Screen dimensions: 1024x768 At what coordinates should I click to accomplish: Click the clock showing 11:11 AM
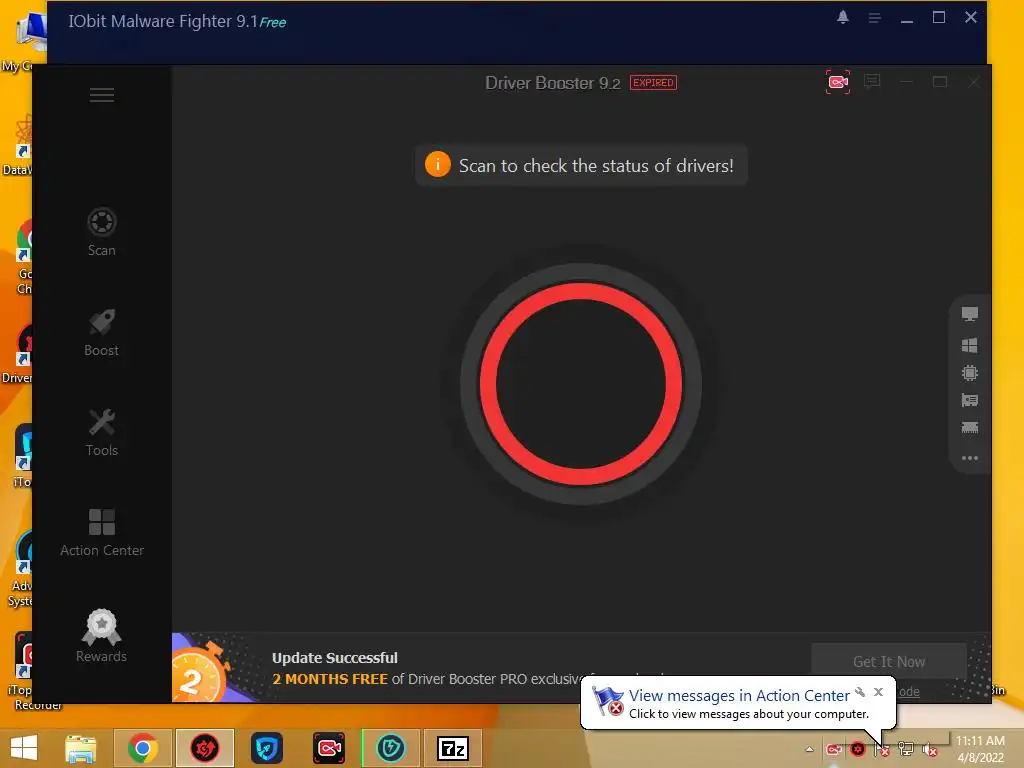tap(980, 741)
